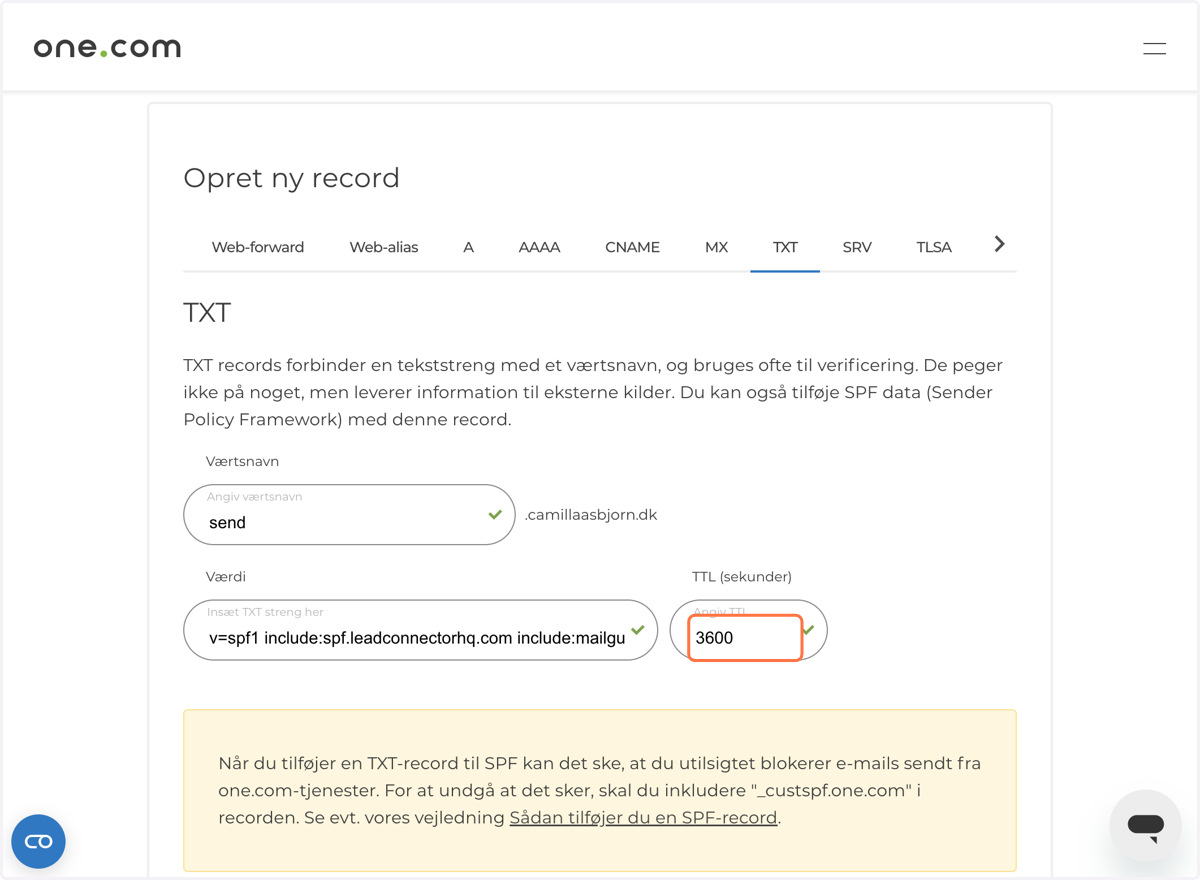
Task: Open the SRV record tab
Action: [857, 247]
